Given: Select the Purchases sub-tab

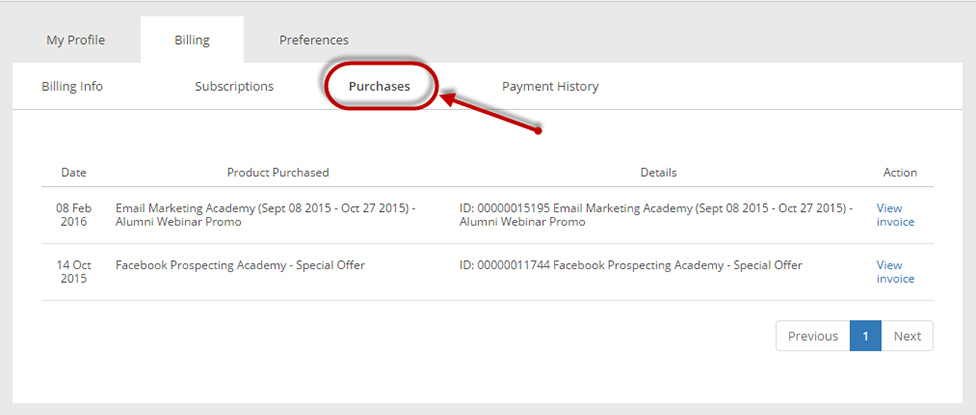Looking at the screenshot, I should click(x=379, y=86).
